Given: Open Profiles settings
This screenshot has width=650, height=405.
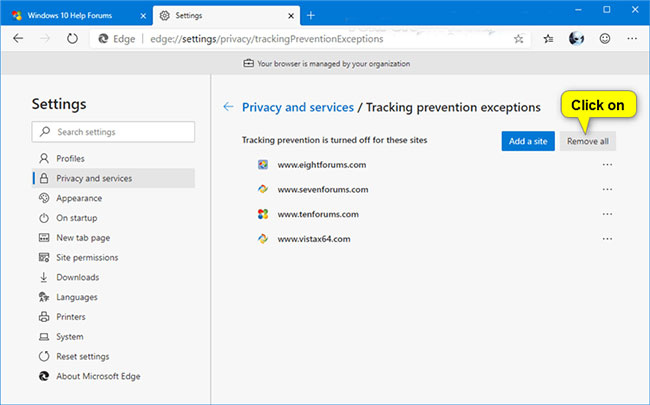Looking at the screenshot, I should (113, 158).
